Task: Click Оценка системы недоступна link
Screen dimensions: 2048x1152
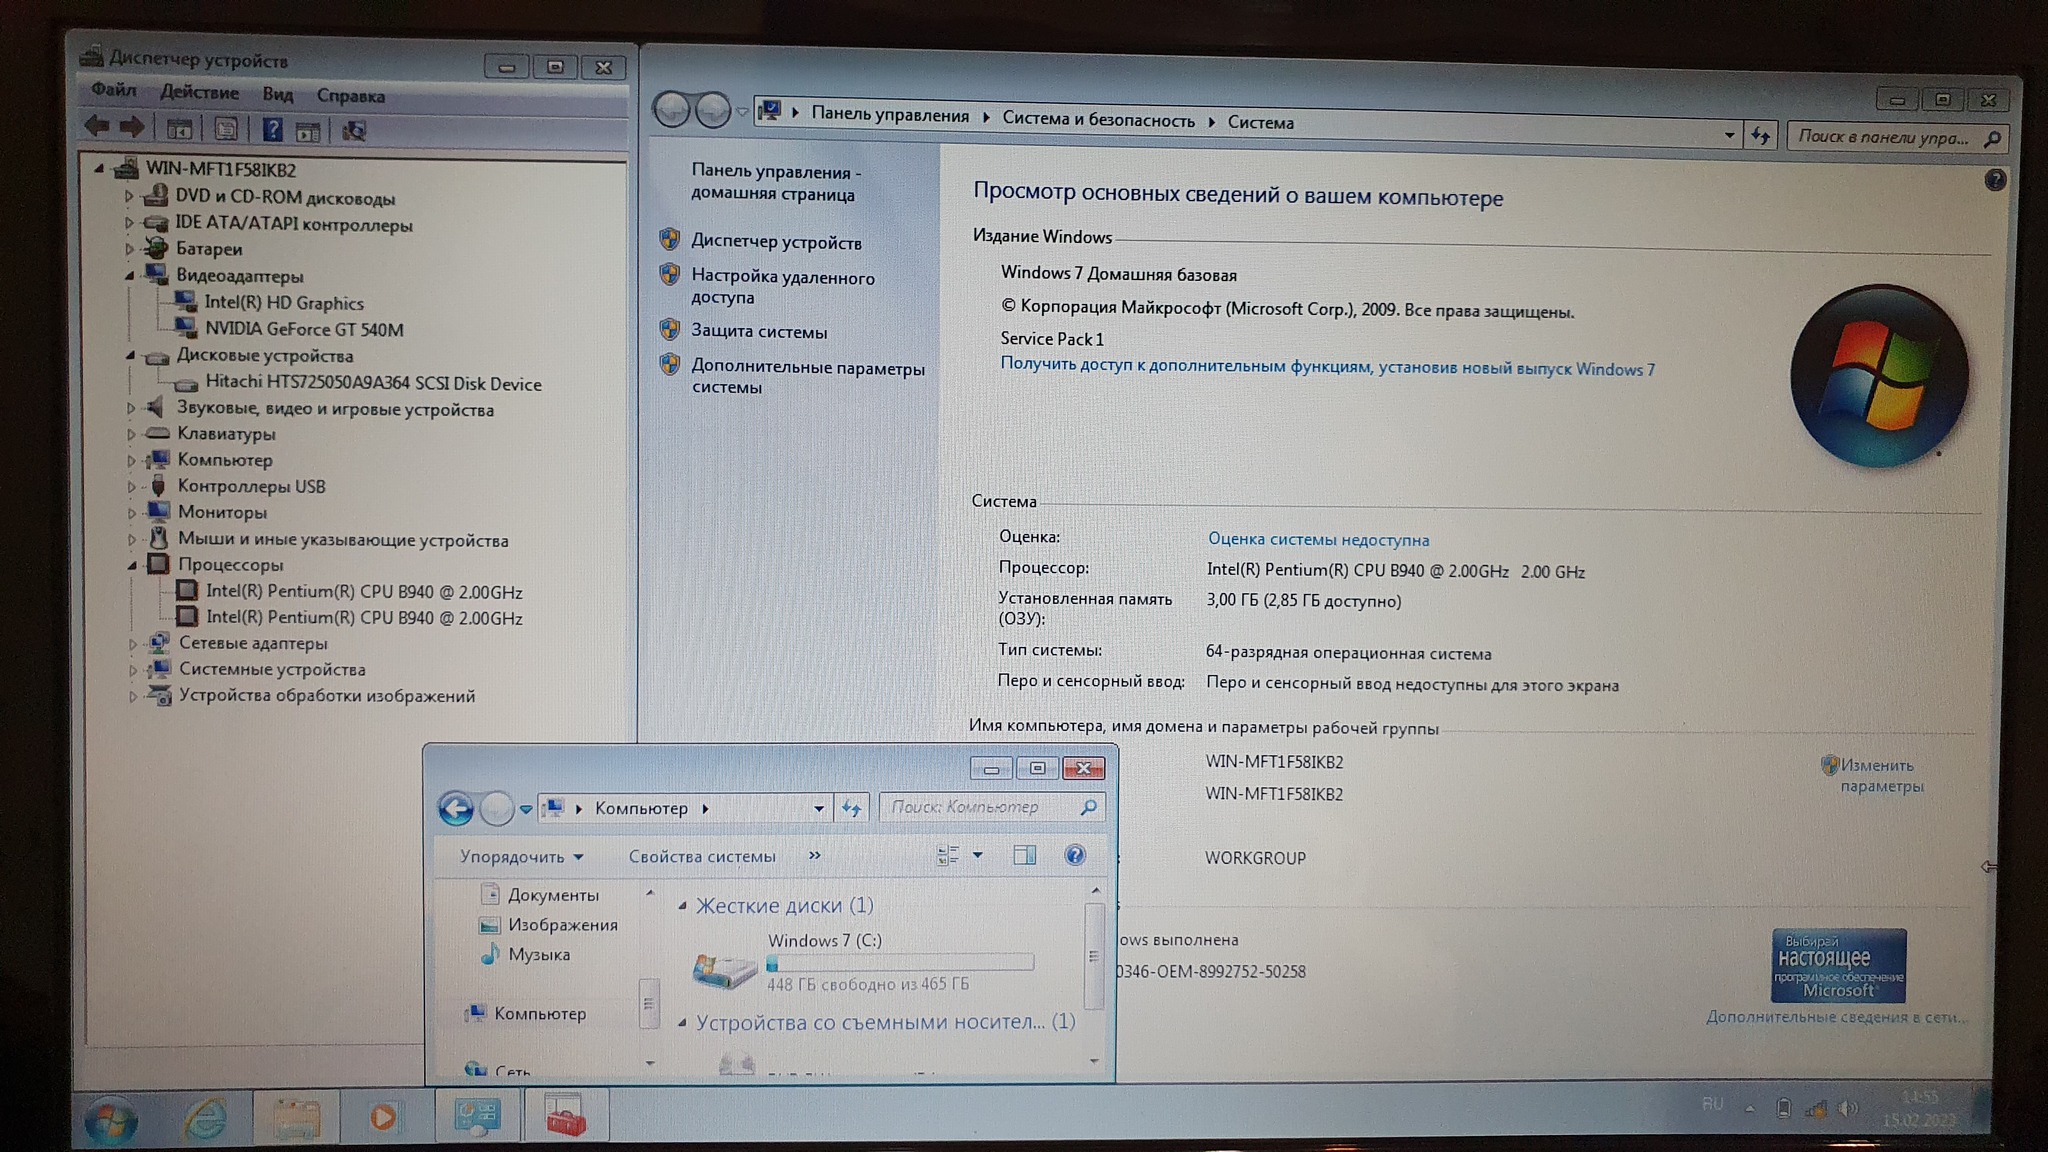Action: coord(1318,540)
